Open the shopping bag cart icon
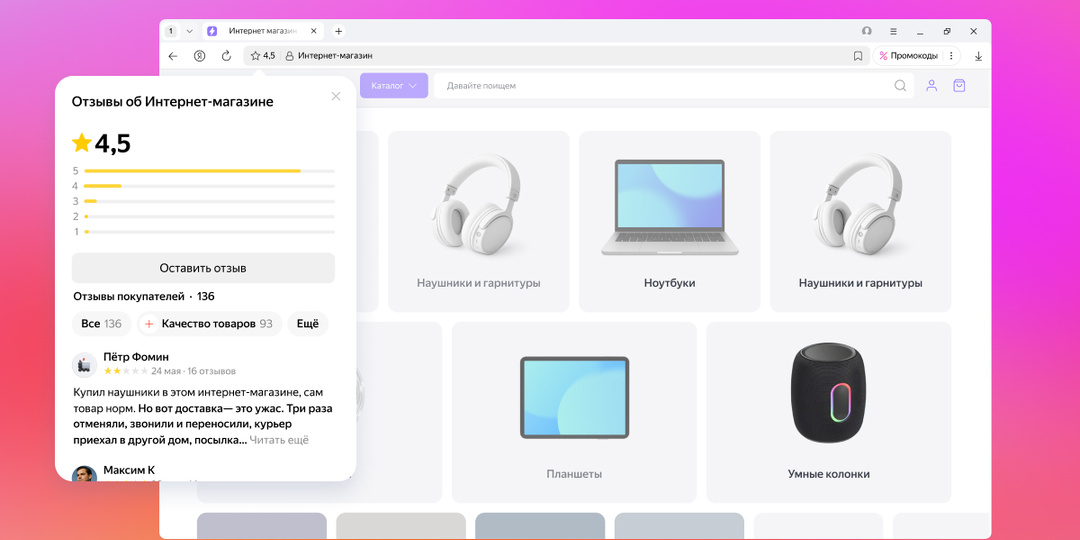The image size is (1080, 540). point(959,85)
